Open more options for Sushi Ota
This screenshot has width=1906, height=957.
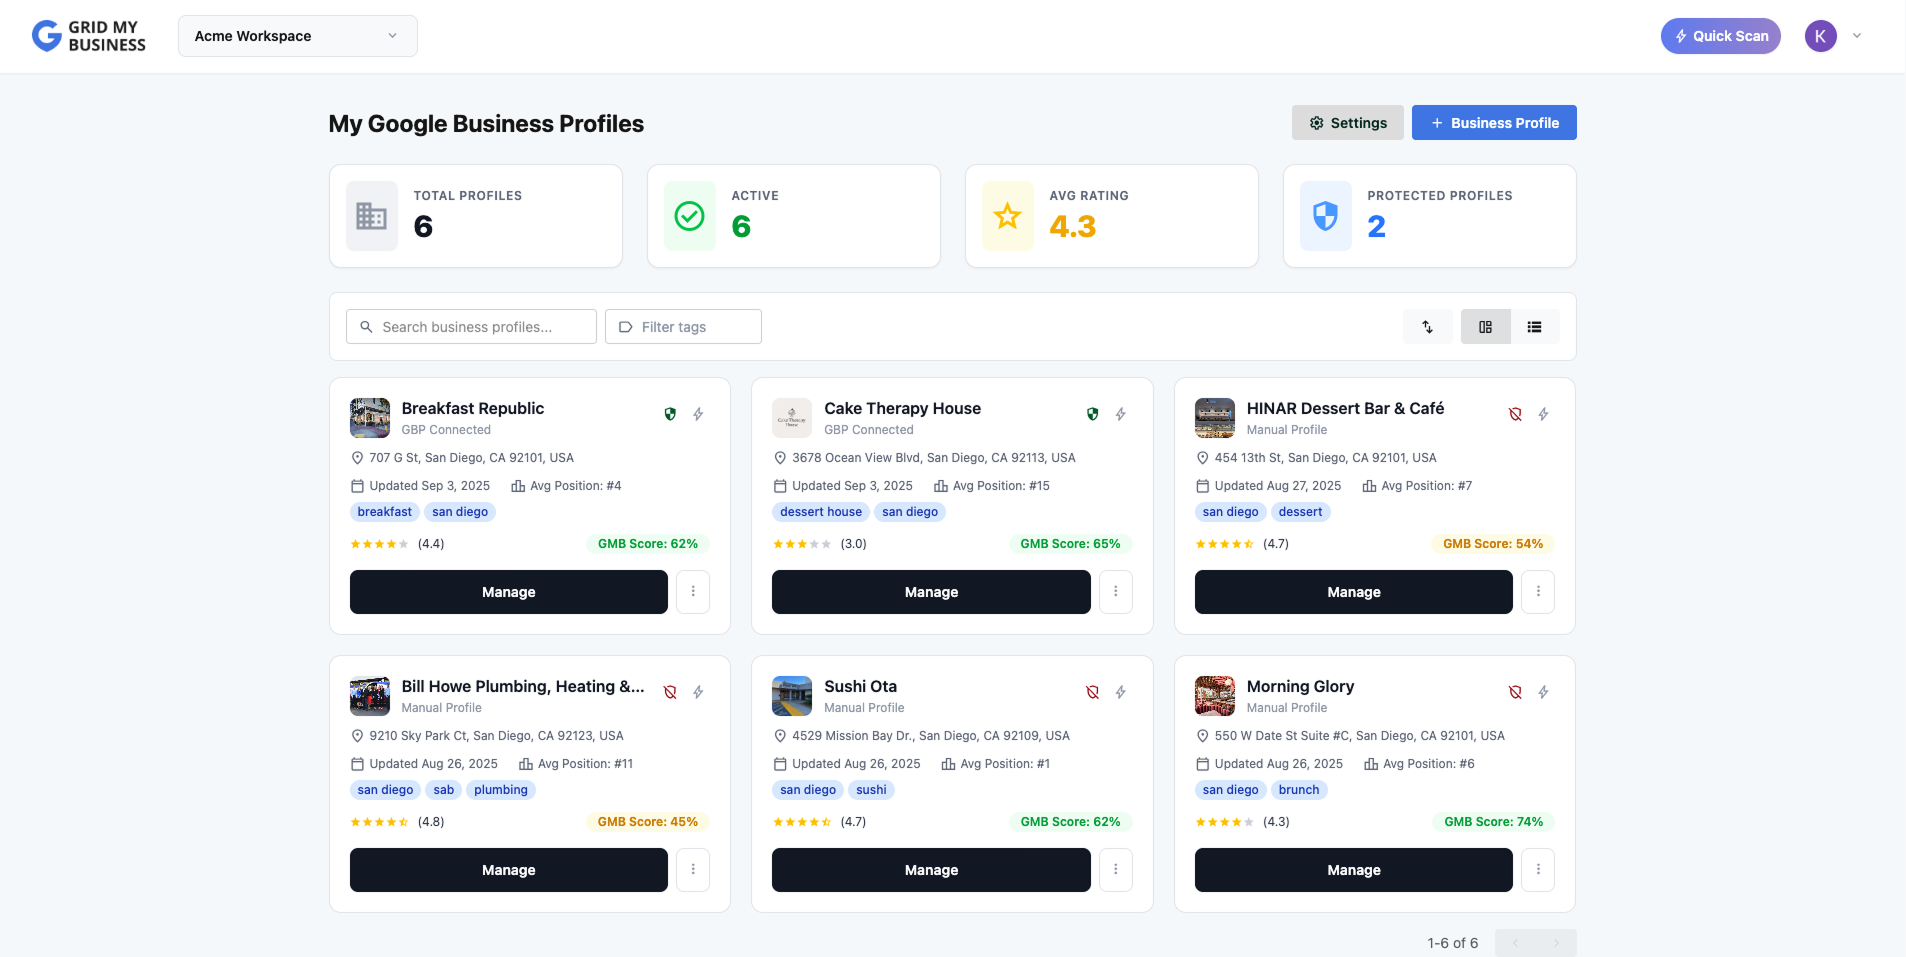point(1115,870)
